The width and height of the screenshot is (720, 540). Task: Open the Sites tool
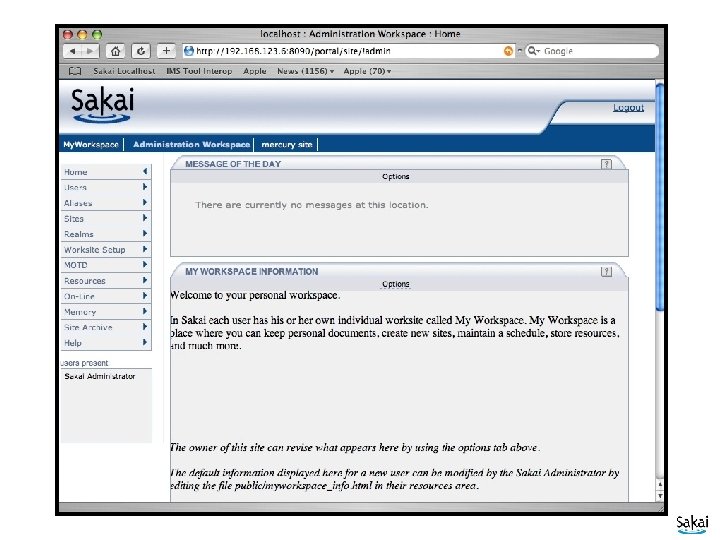click(106, 219)
